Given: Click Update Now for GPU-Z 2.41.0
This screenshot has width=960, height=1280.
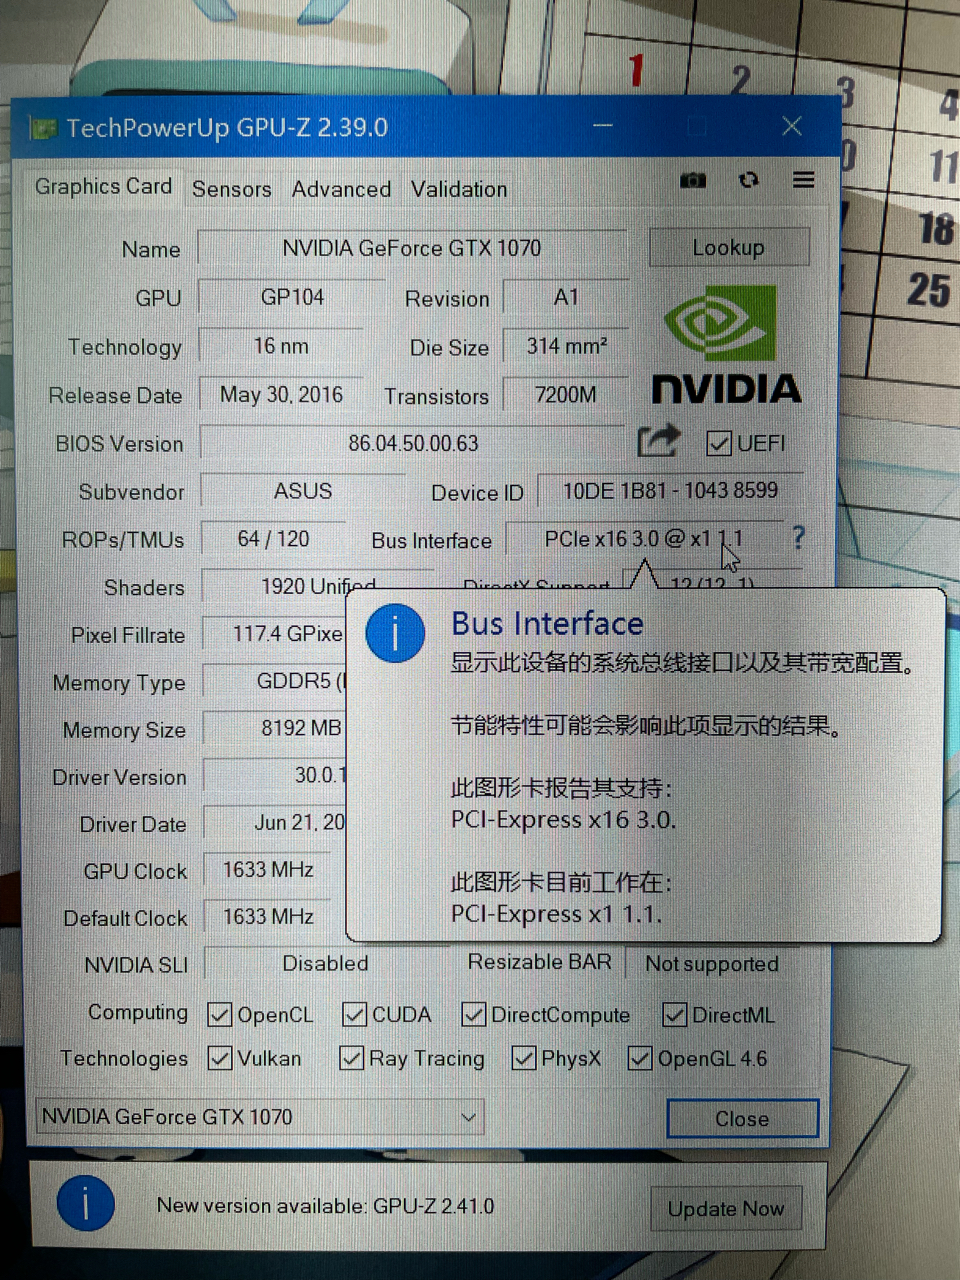Looking at the screenshot, I should point(726,1208).
